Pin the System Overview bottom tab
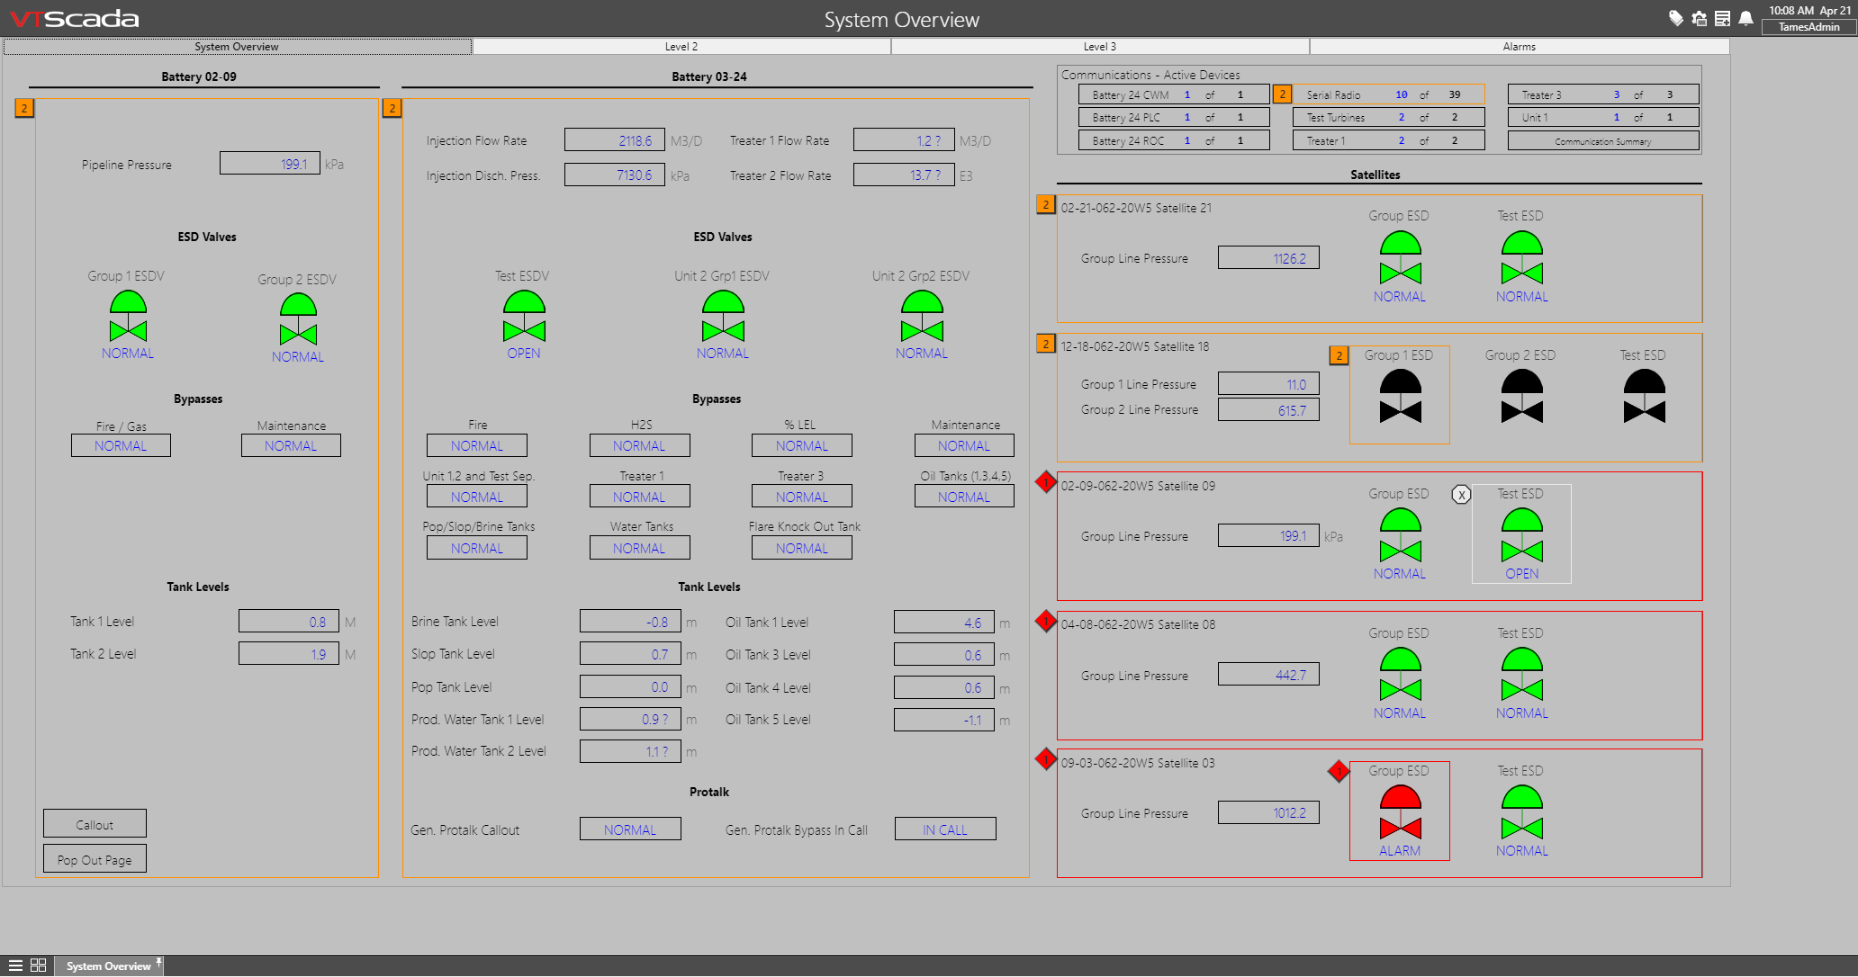Screen dimensions: 1858x977 coord(159,962)
